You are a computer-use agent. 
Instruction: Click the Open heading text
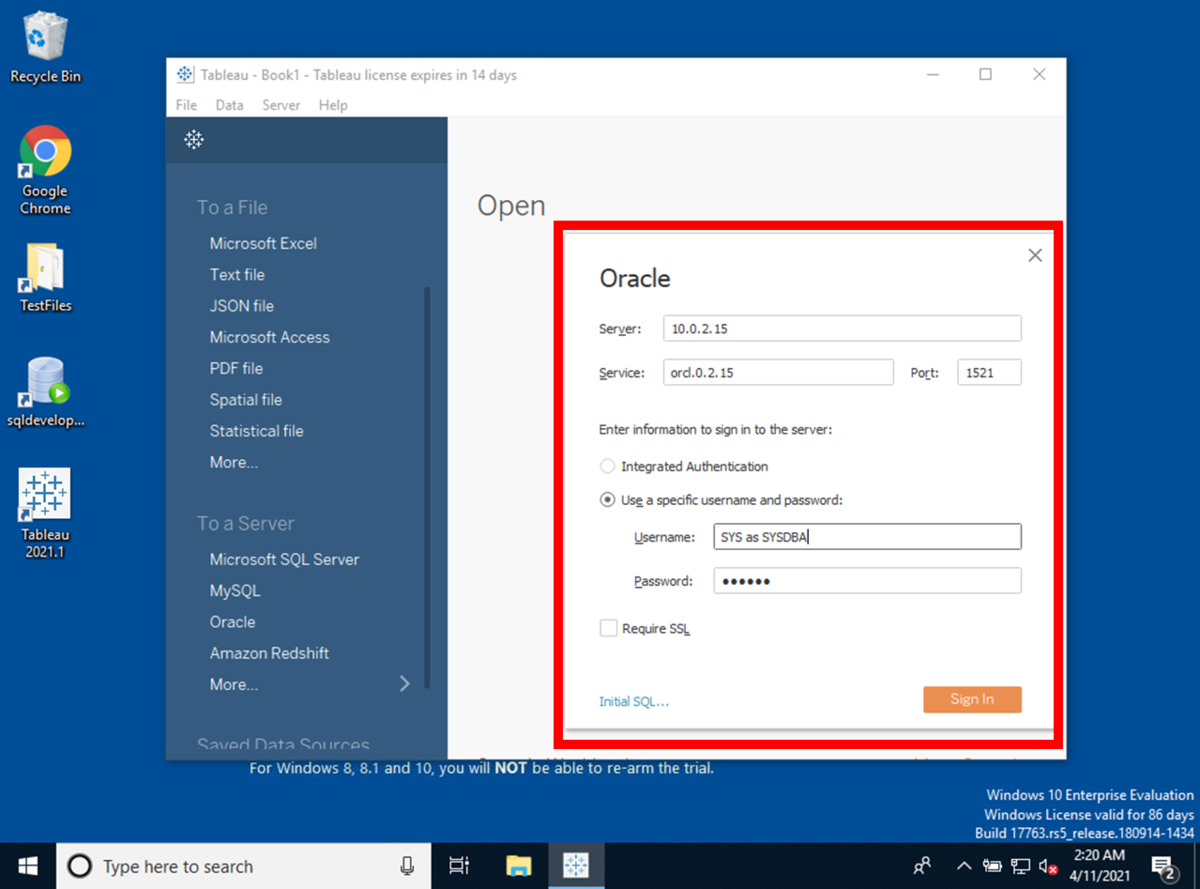click(x=511, y=206)
